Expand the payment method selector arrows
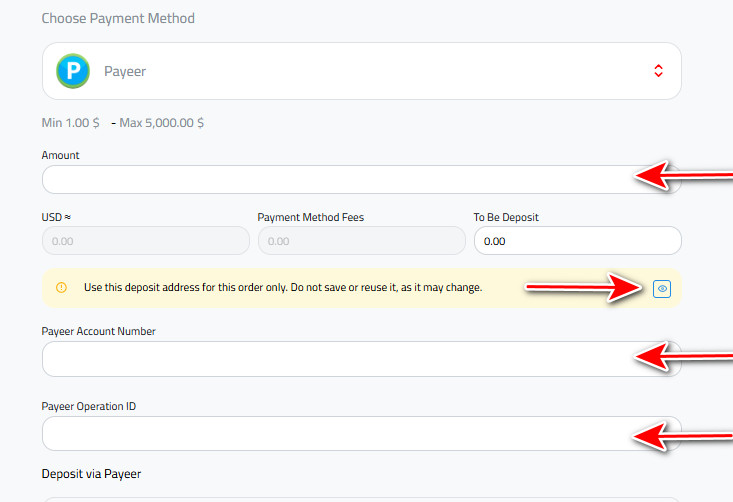The height and width of the screenshot is (502, 733). 658,71
